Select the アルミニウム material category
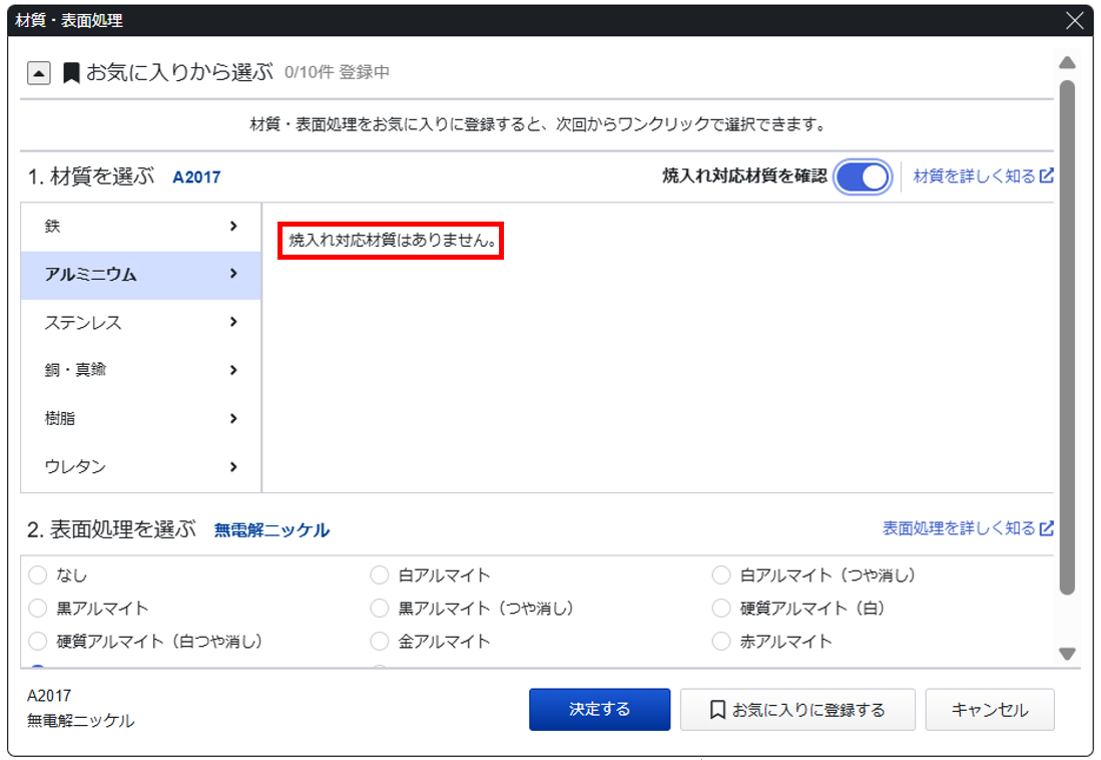1101x760 pixels. pyautogui.click(x=141, y=275)
